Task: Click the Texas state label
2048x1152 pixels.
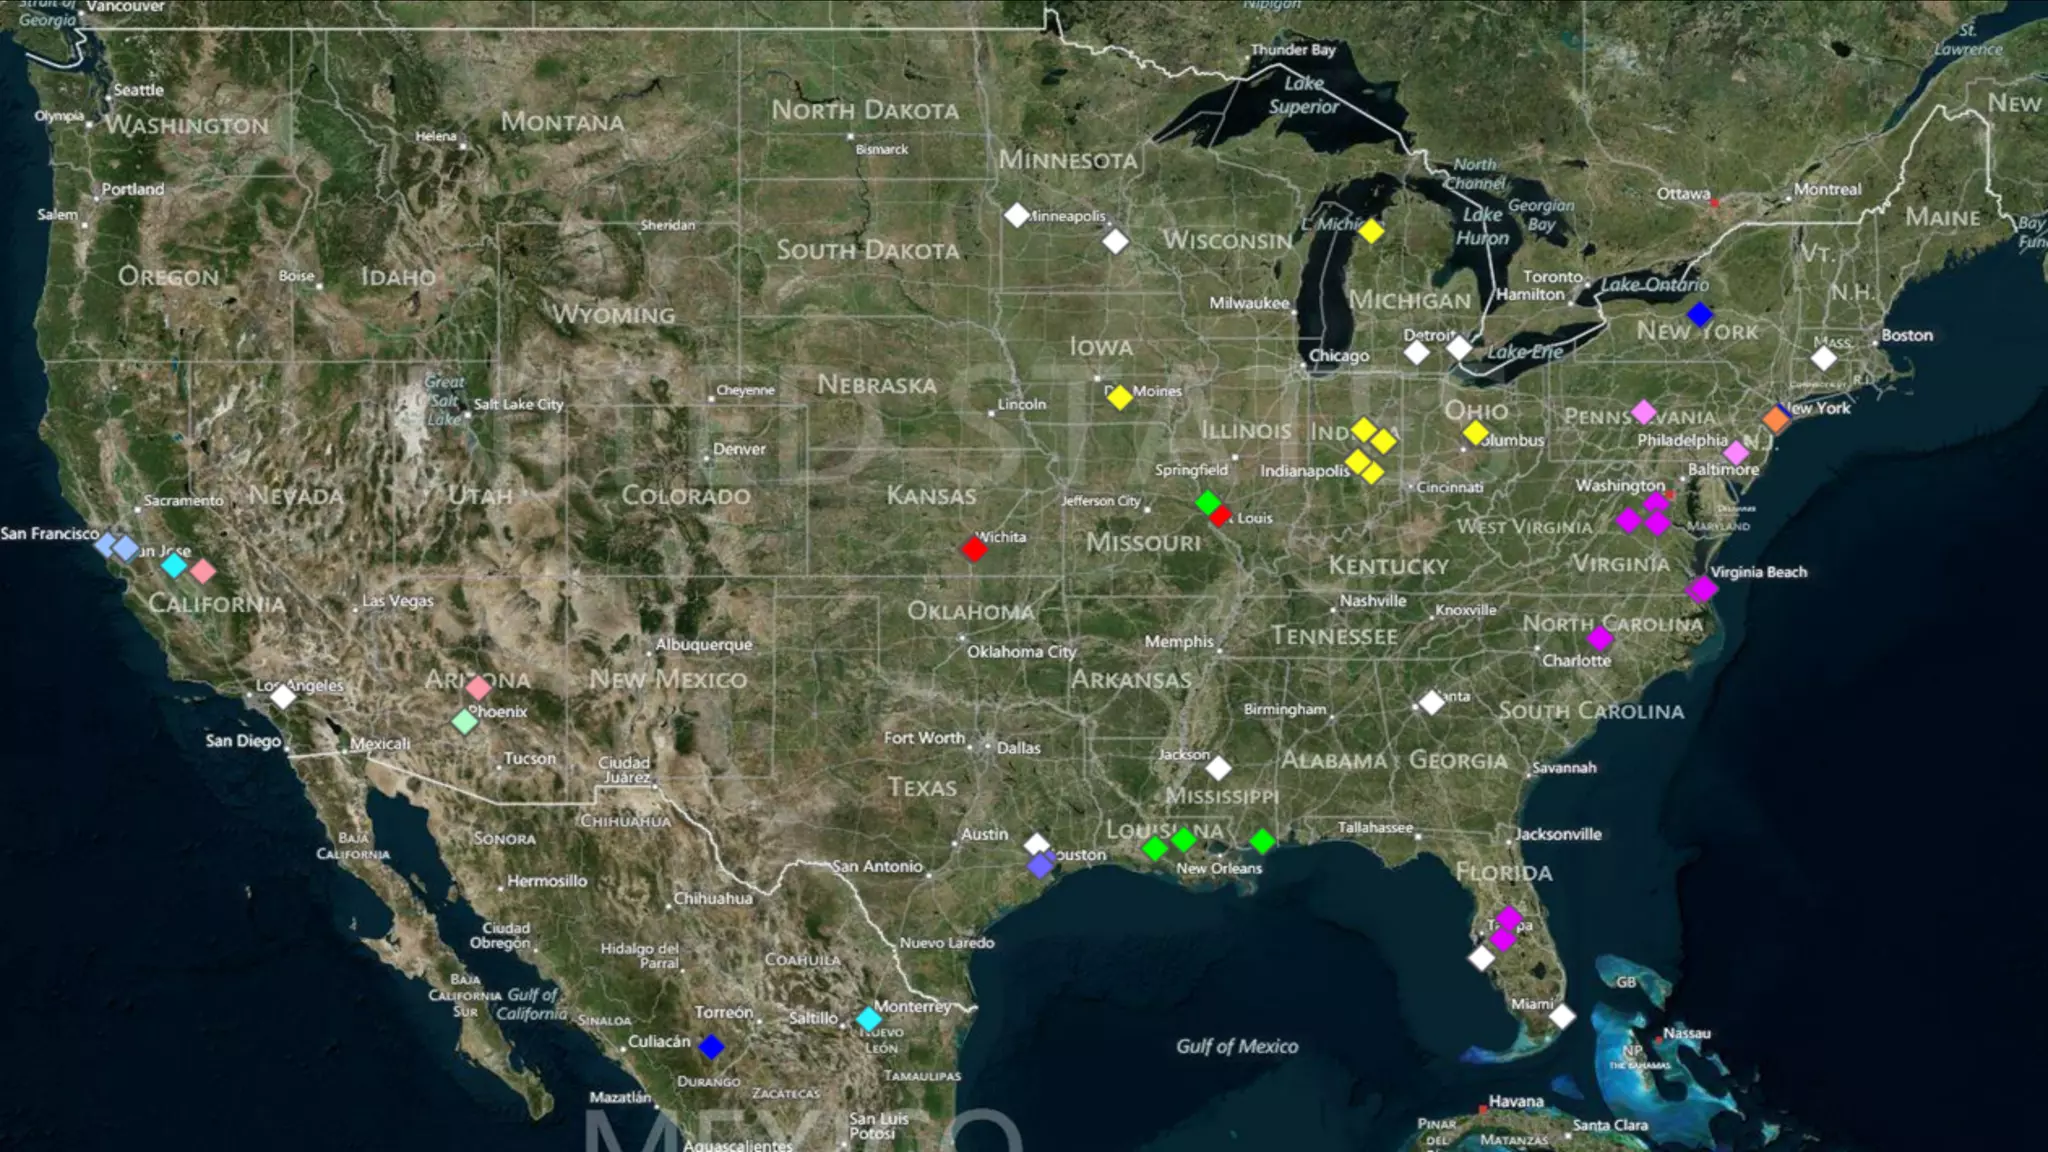Action: point(922,788)
